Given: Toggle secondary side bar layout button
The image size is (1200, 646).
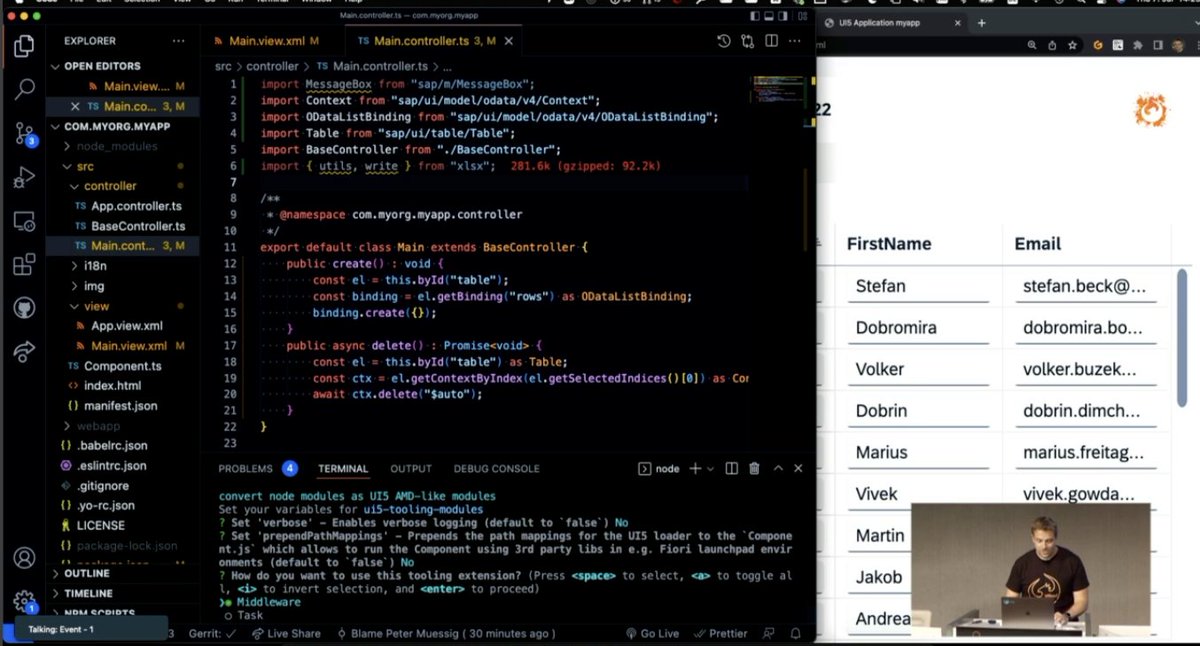Looking at the screenshot, I should click(x=783, y=17).
